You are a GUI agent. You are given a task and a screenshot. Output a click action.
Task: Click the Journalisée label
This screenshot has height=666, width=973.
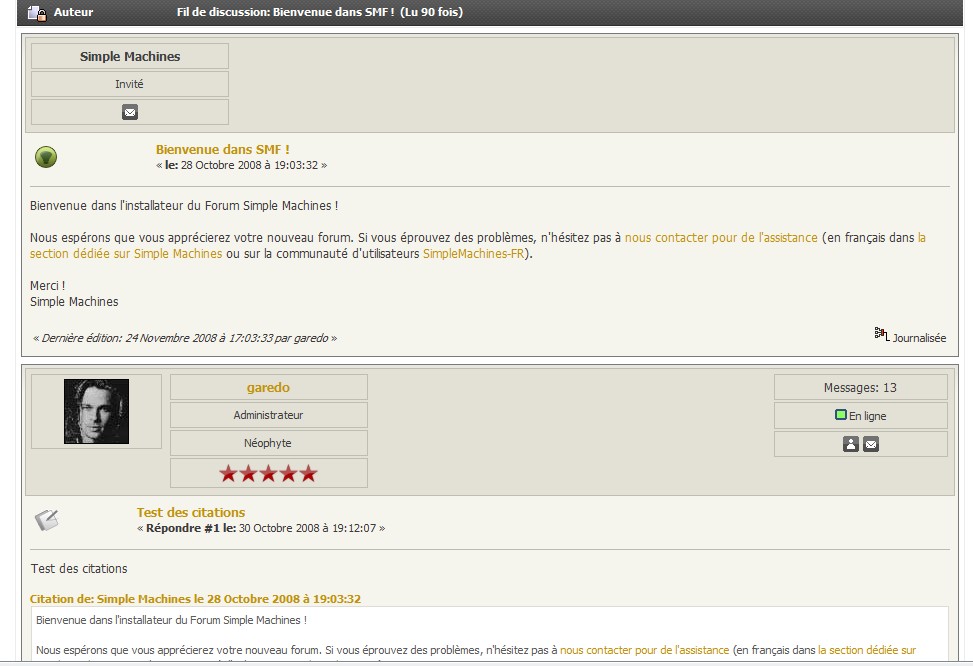coord(919,338)
